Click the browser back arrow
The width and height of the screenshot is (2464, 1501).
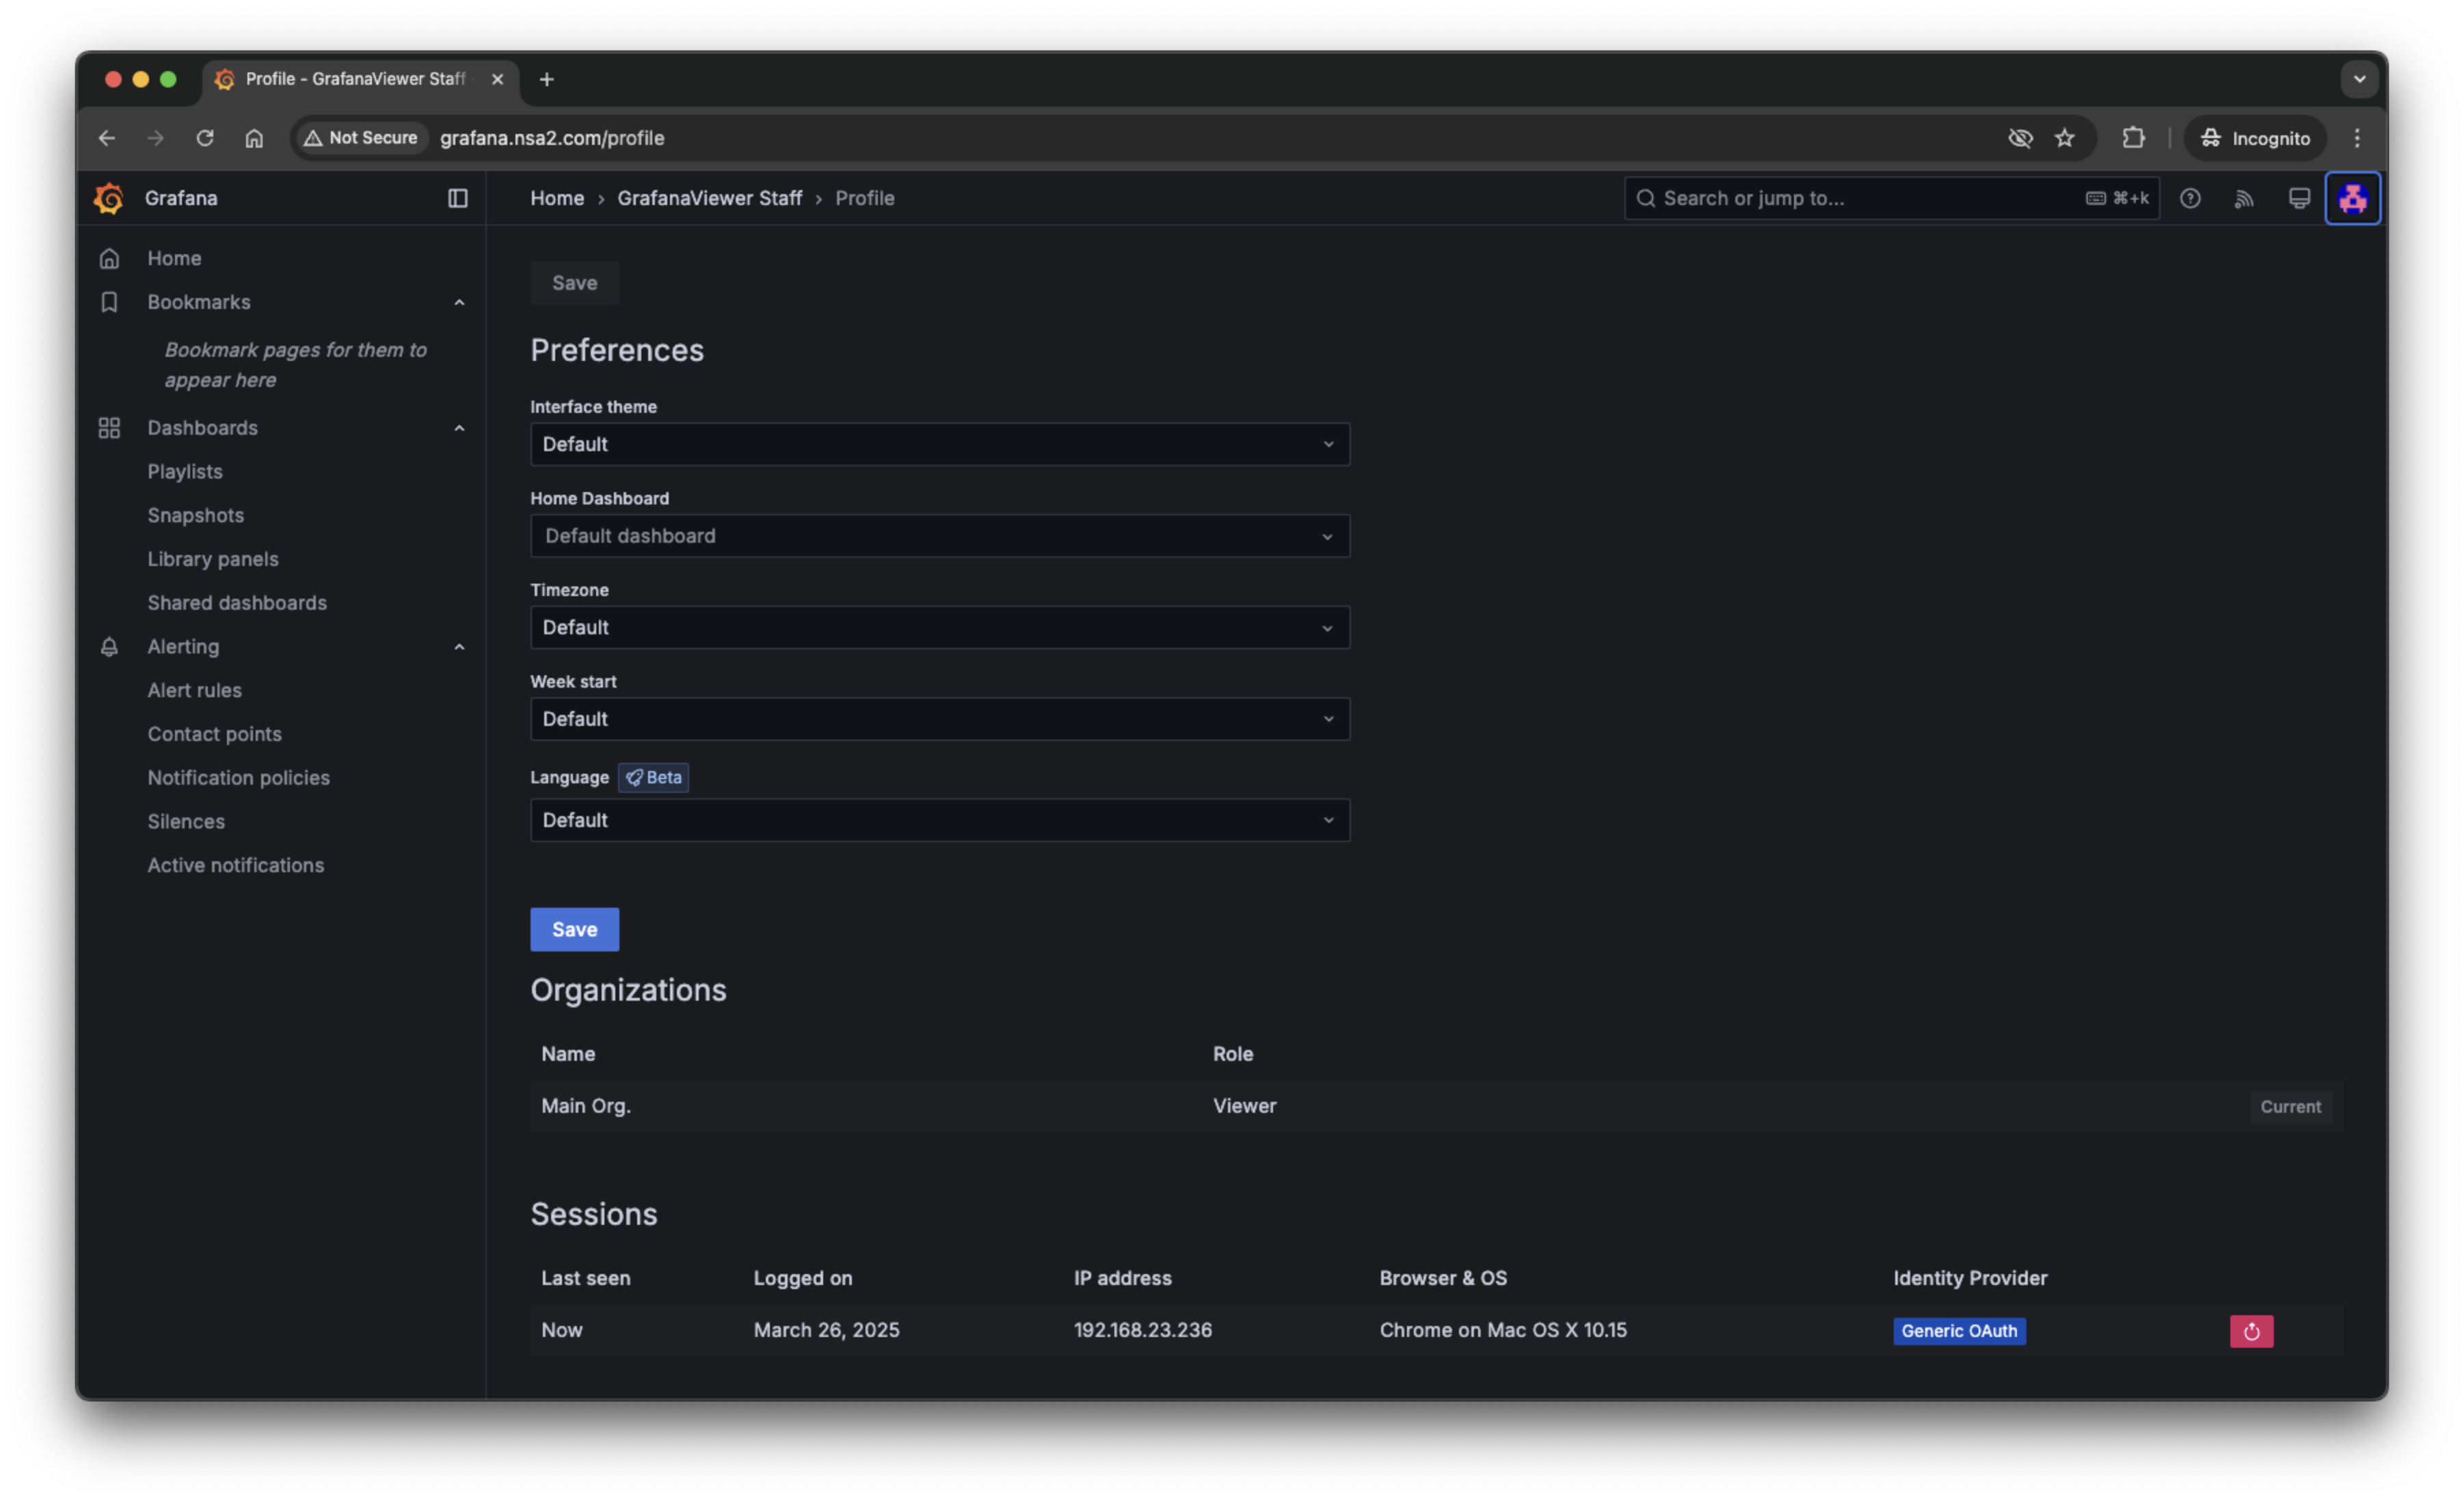[107, 138]
